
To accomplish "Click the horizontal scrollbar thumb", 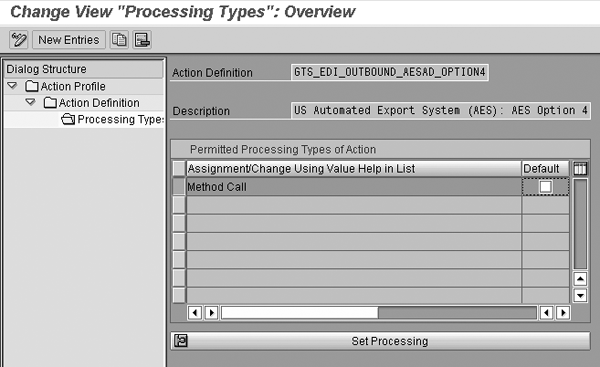I will click(300, 313).
